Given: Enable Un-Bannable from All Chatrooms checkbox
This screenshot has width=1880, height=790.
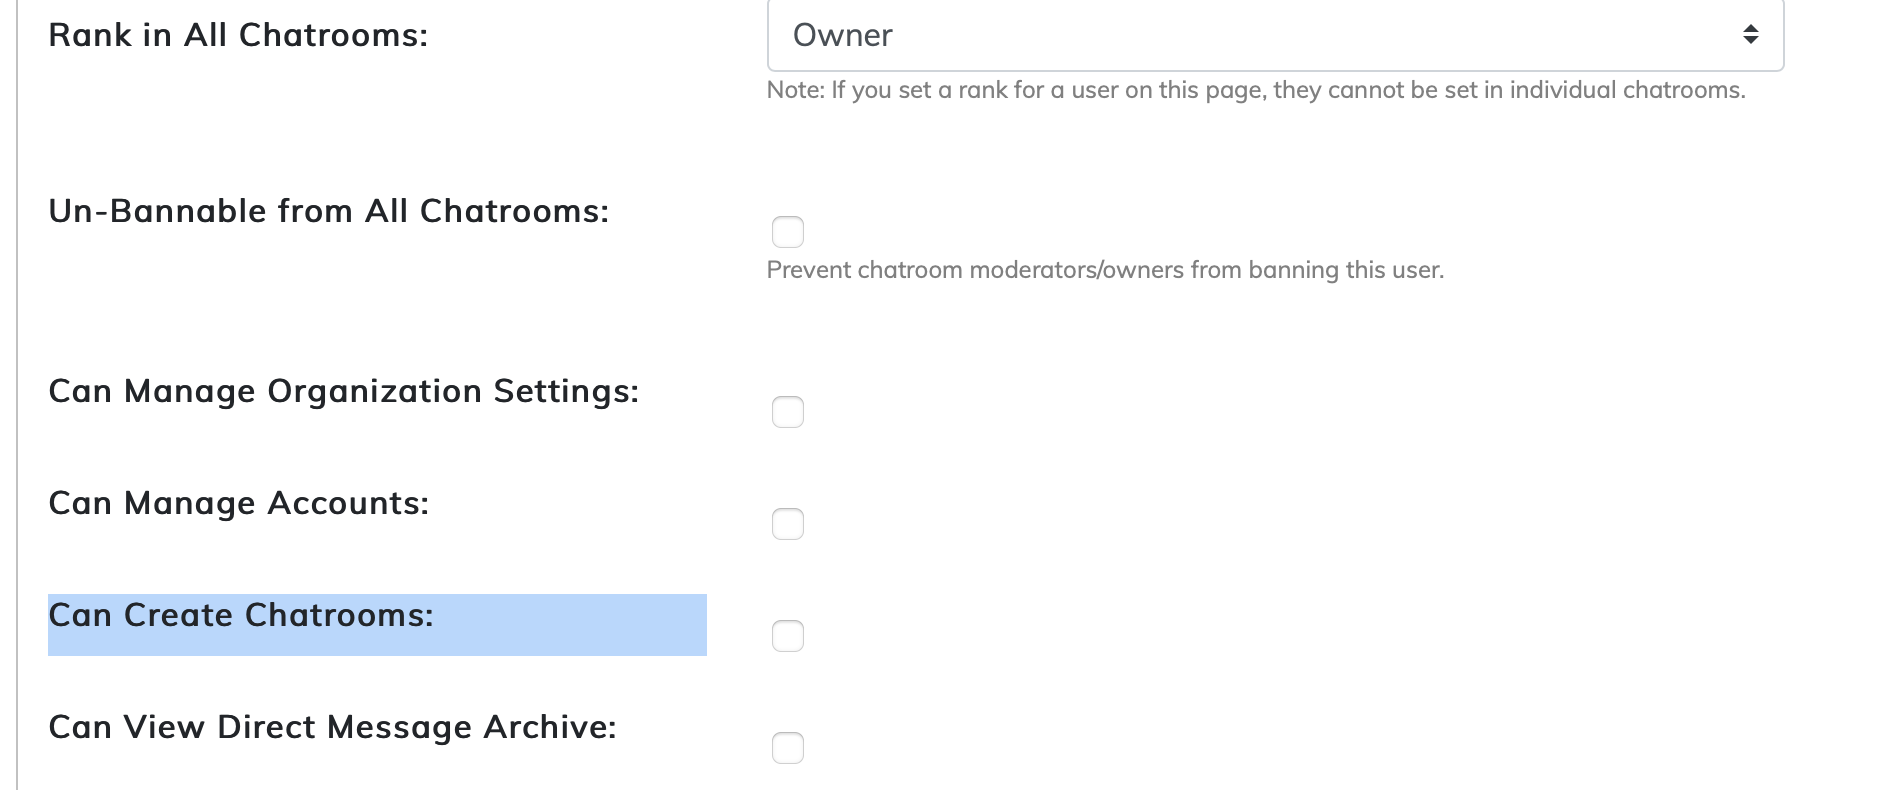Looking at the screenshot, I should tap(788, 232).
